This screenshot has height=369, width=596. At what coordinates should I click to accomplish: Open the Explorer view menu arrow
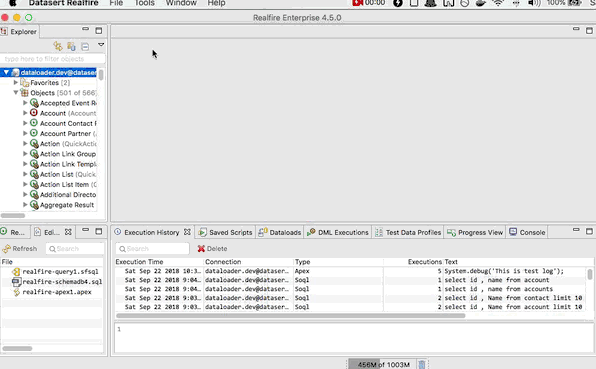pyautogui.click(x=101, y=44)
